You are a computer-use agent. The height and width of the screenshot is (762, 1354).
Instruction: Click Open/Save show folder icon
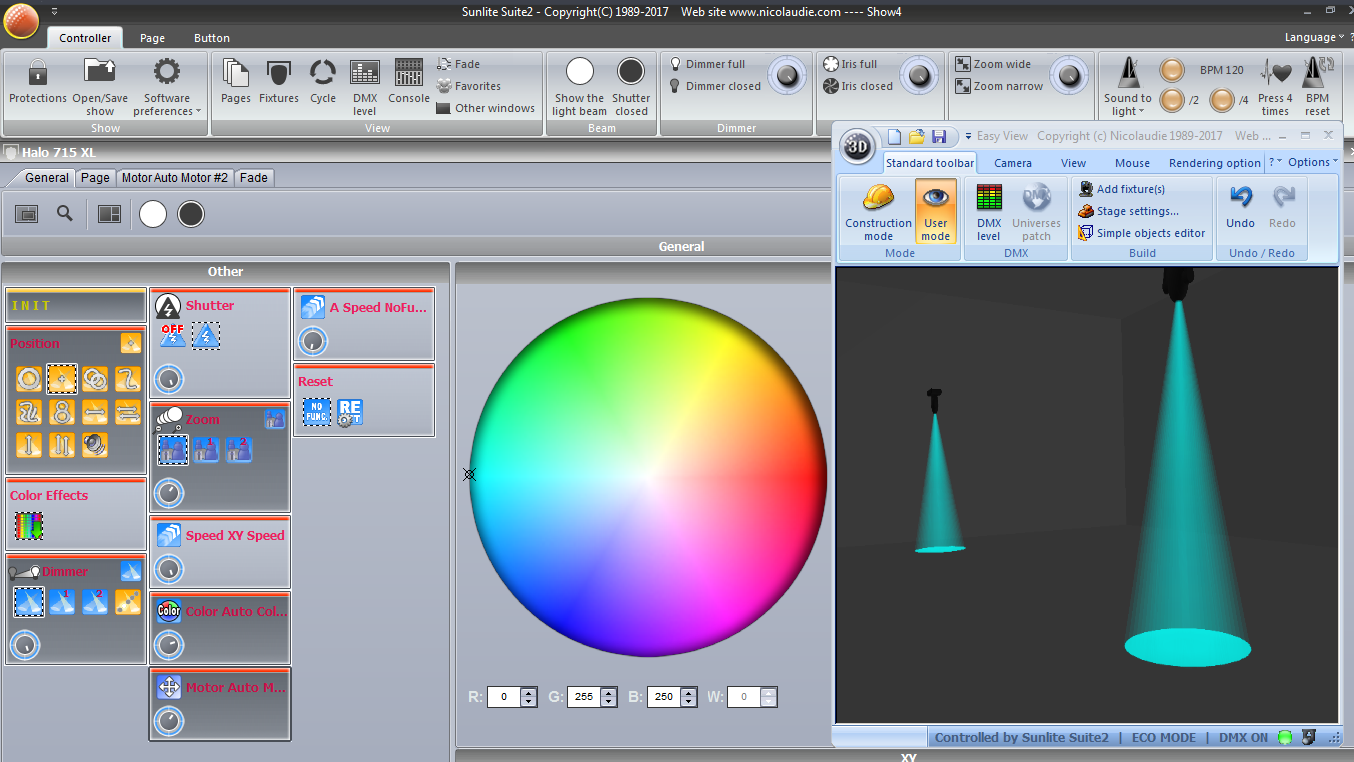click(100, 72)
